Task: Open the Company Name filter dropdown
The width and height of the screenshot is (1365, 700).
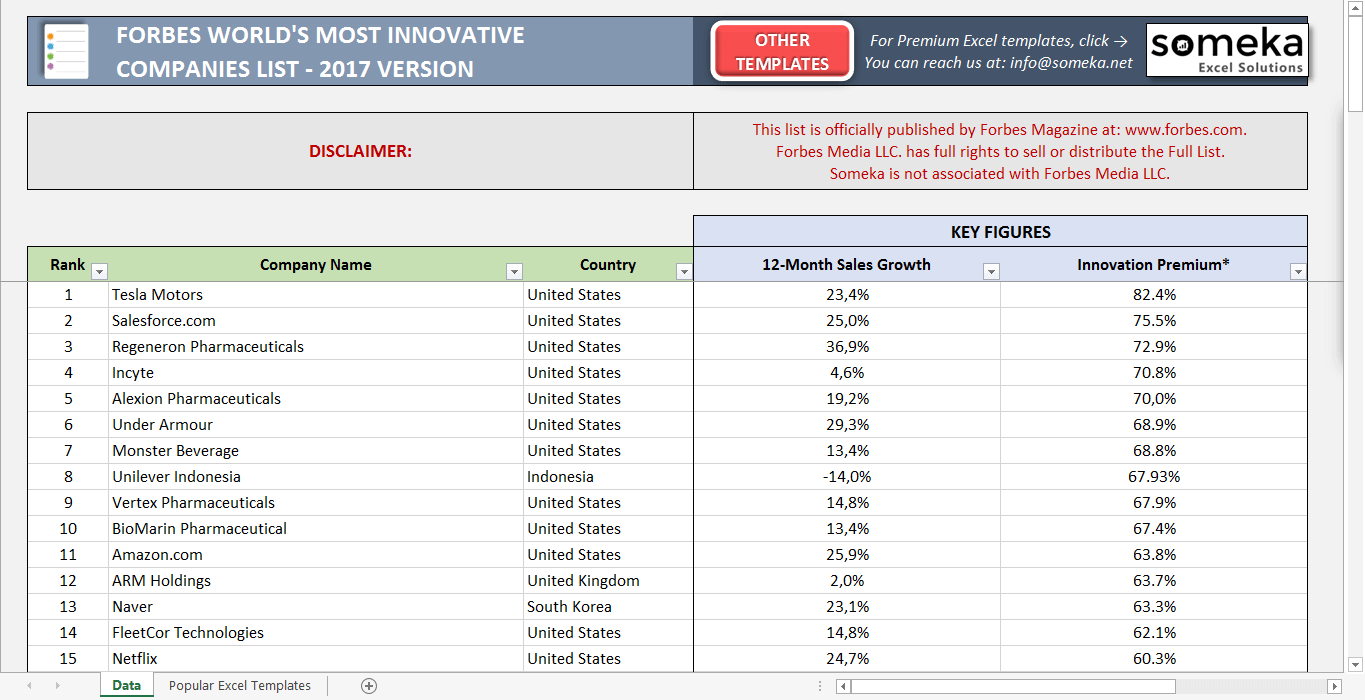Action: (x=514, y=271)
